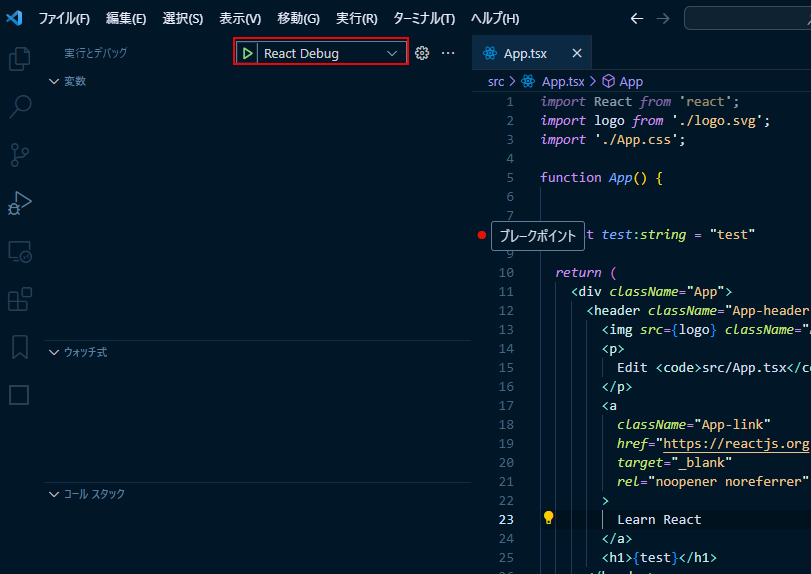Screen dimensions: 811x574
Task: Click the App.tsx breadcrumb segment
Action: click(x=563, y=82)
